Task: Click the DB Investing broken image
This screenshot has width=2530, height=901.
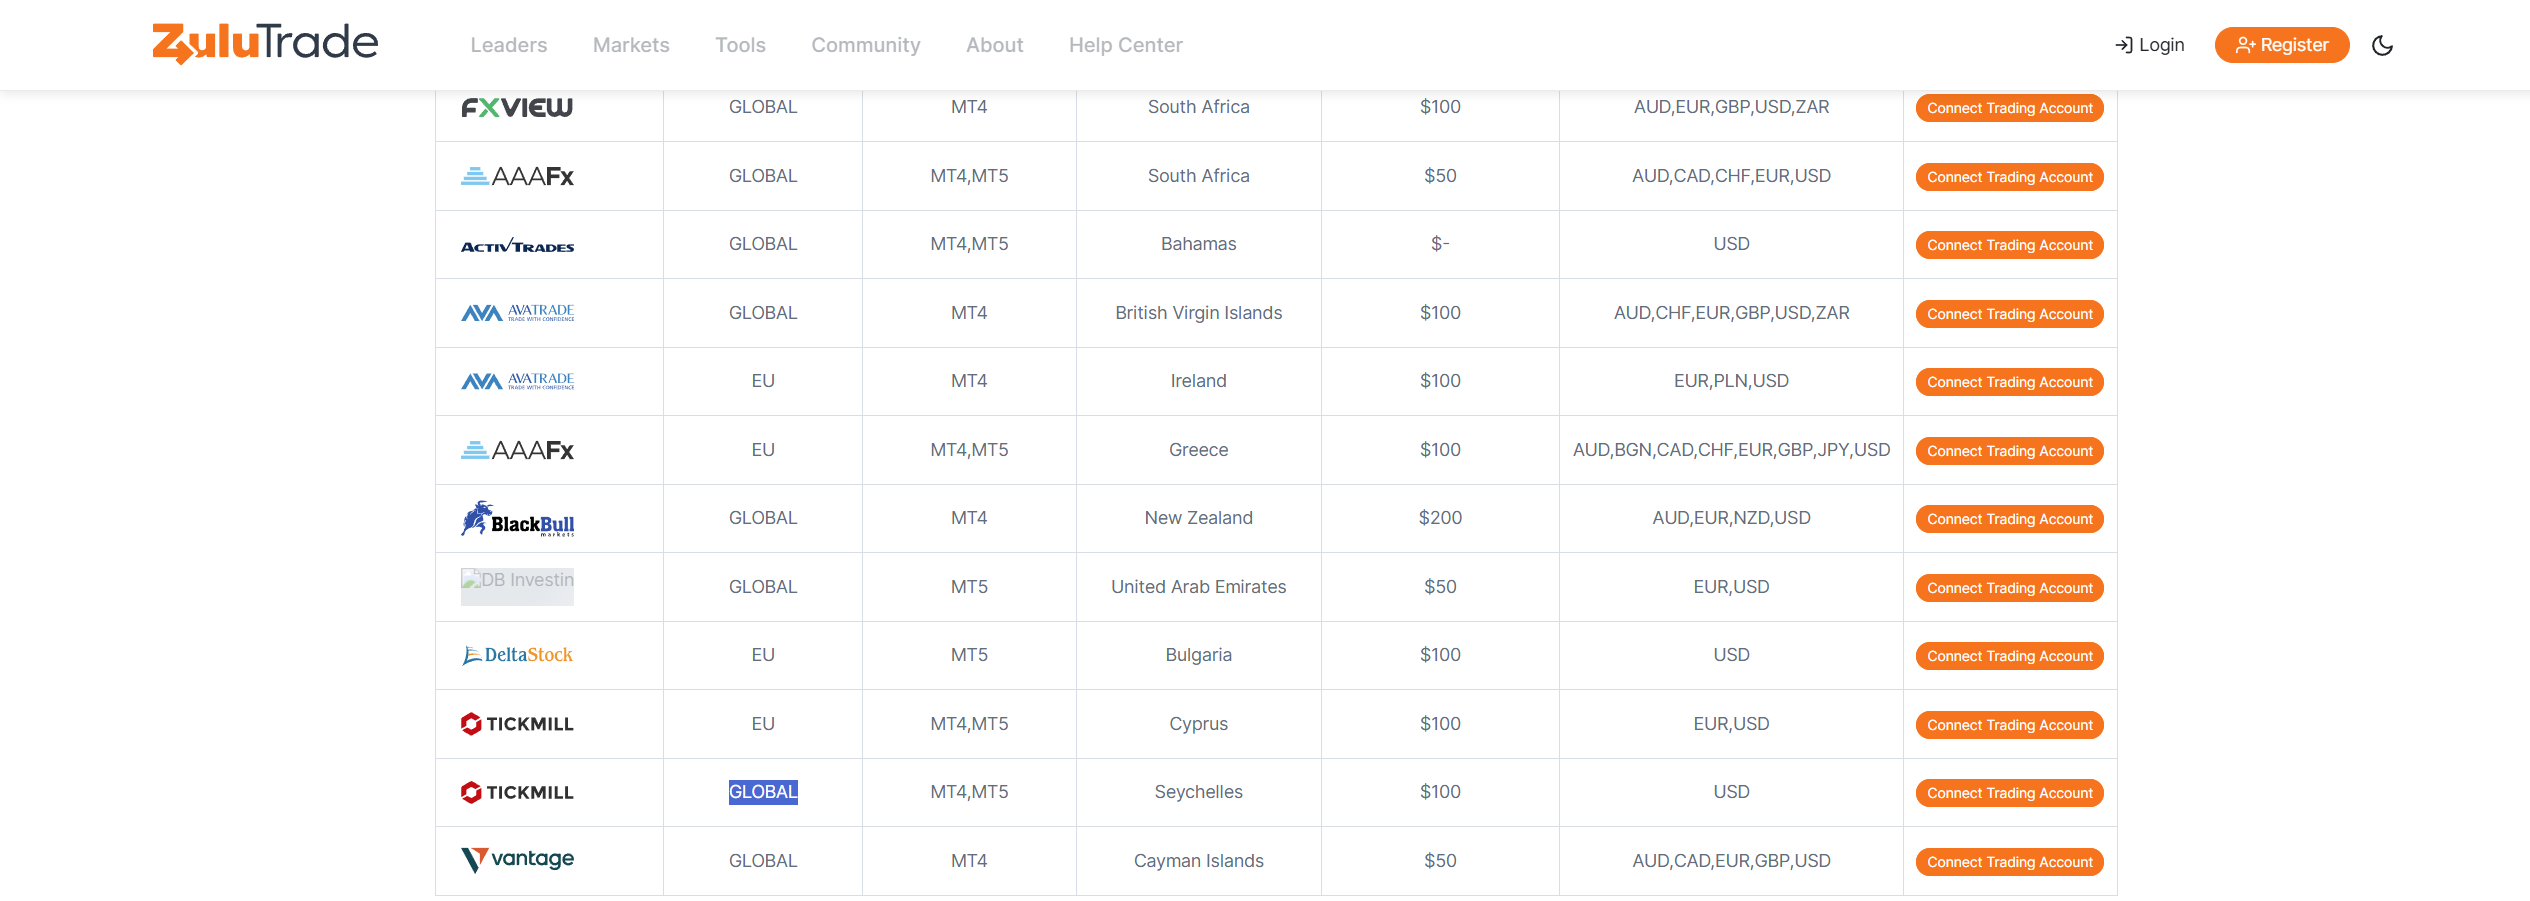Action: (517, 586)
